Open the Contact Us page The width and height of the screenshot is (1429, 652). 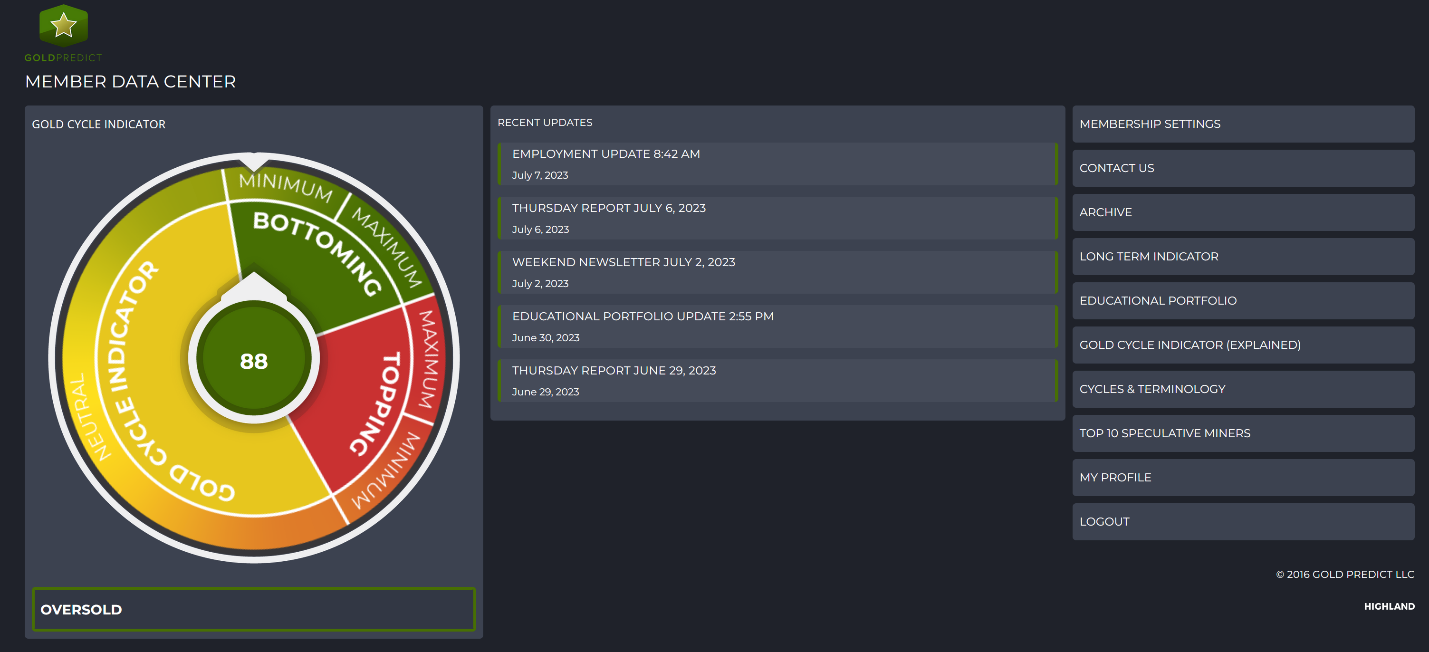(x=1243, y=168)
